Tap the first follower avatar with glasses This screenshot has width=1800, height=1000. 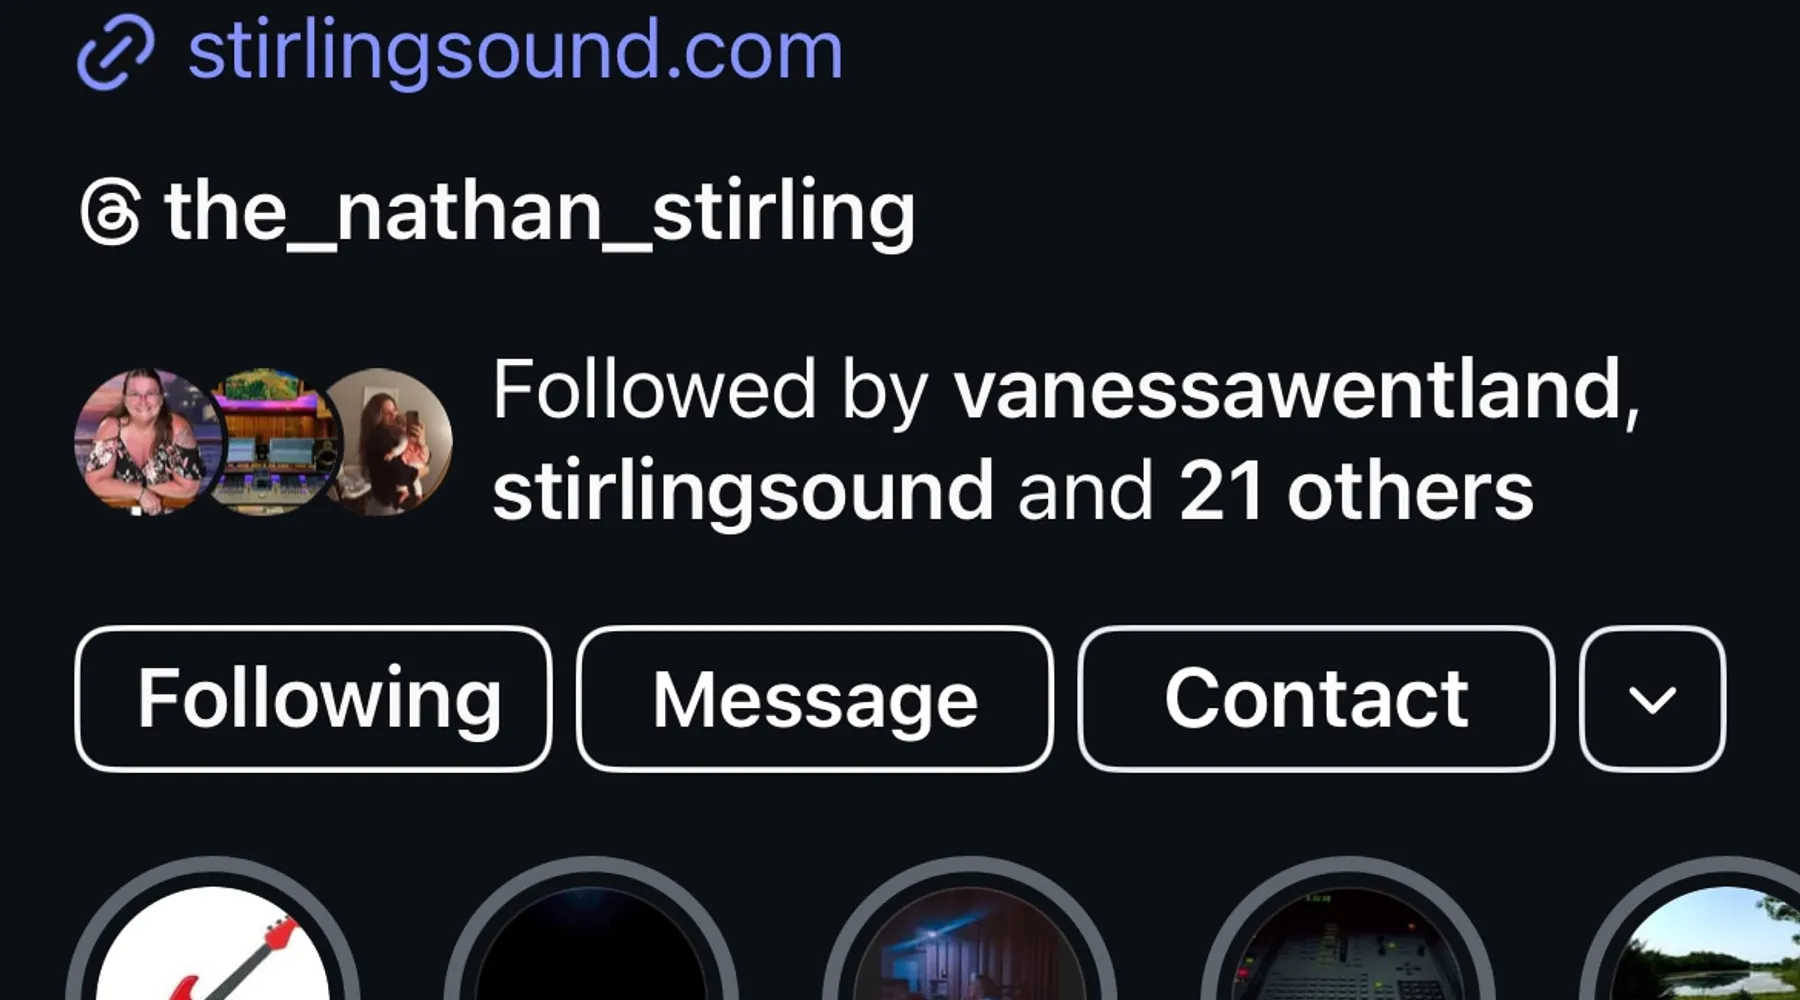click(x=147, y=441)
